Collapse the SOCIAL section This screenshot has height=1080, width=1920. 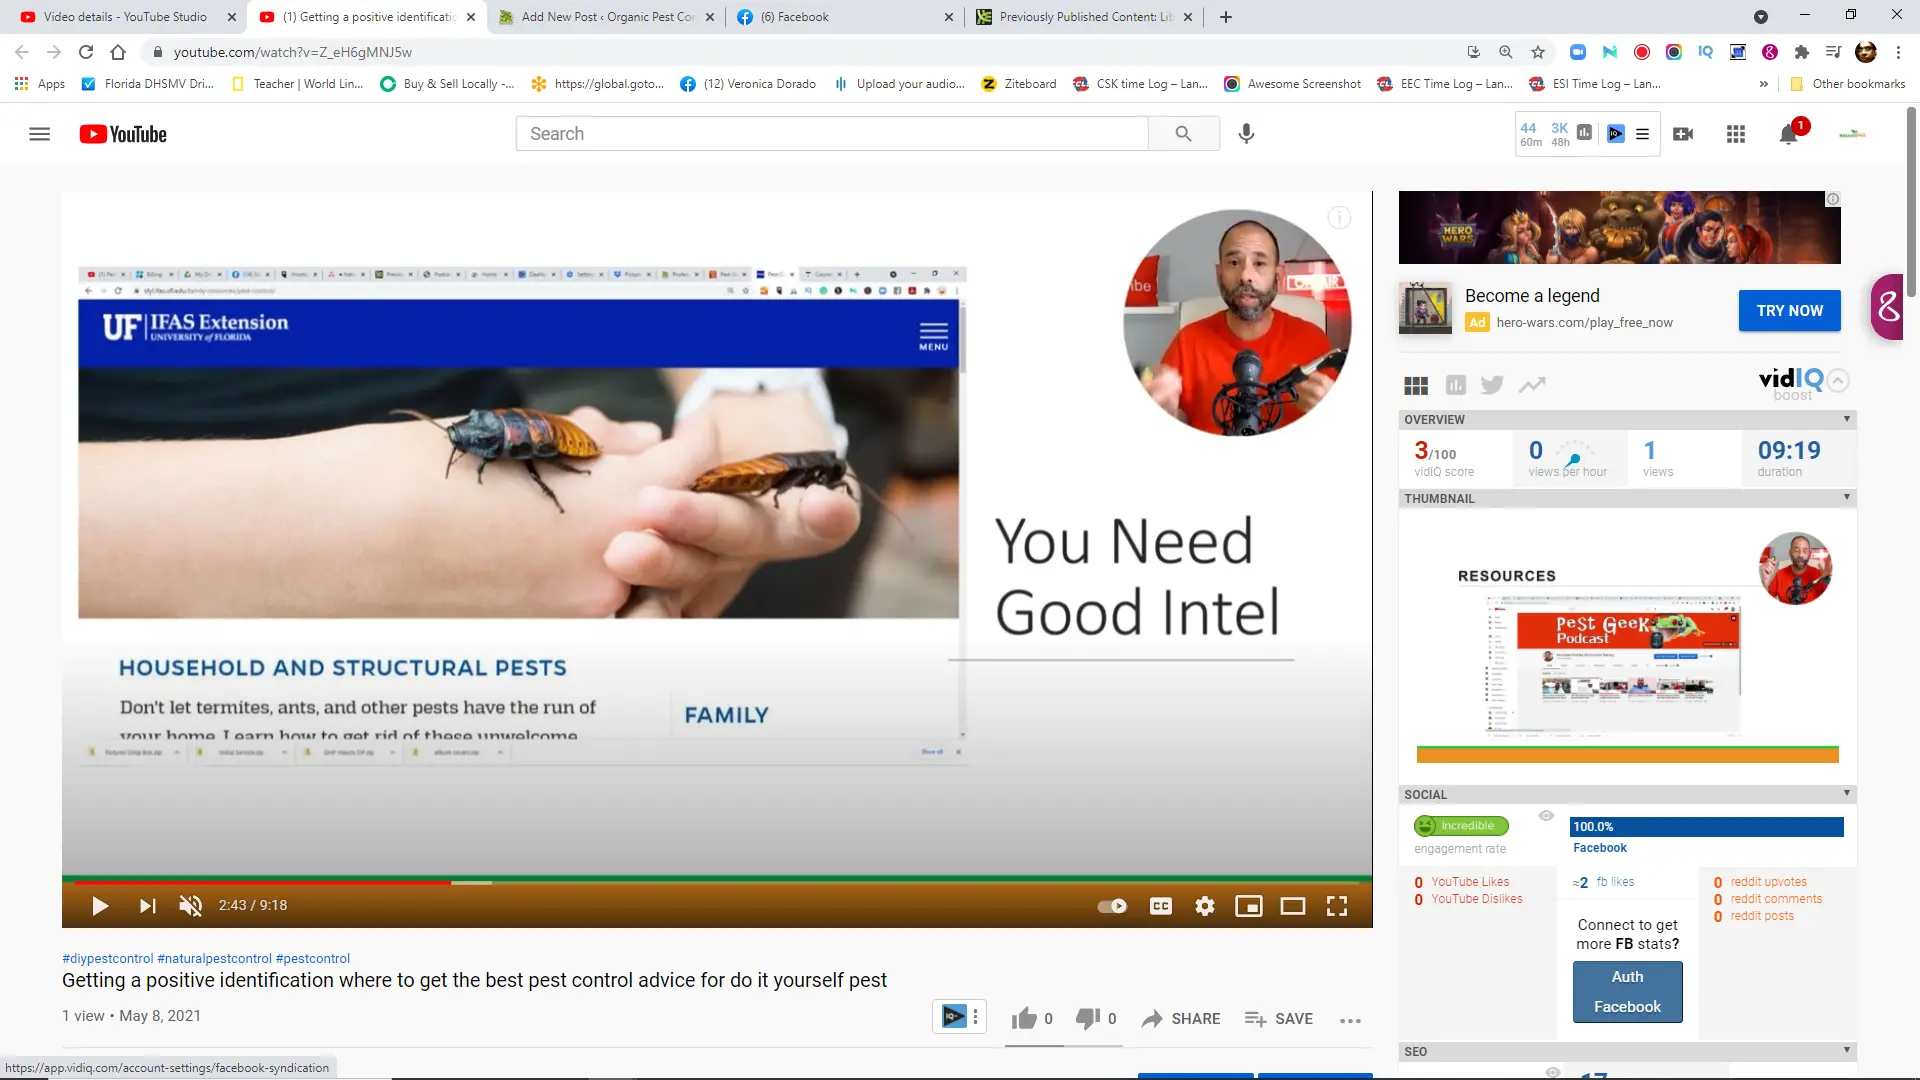coord(1847,793)
